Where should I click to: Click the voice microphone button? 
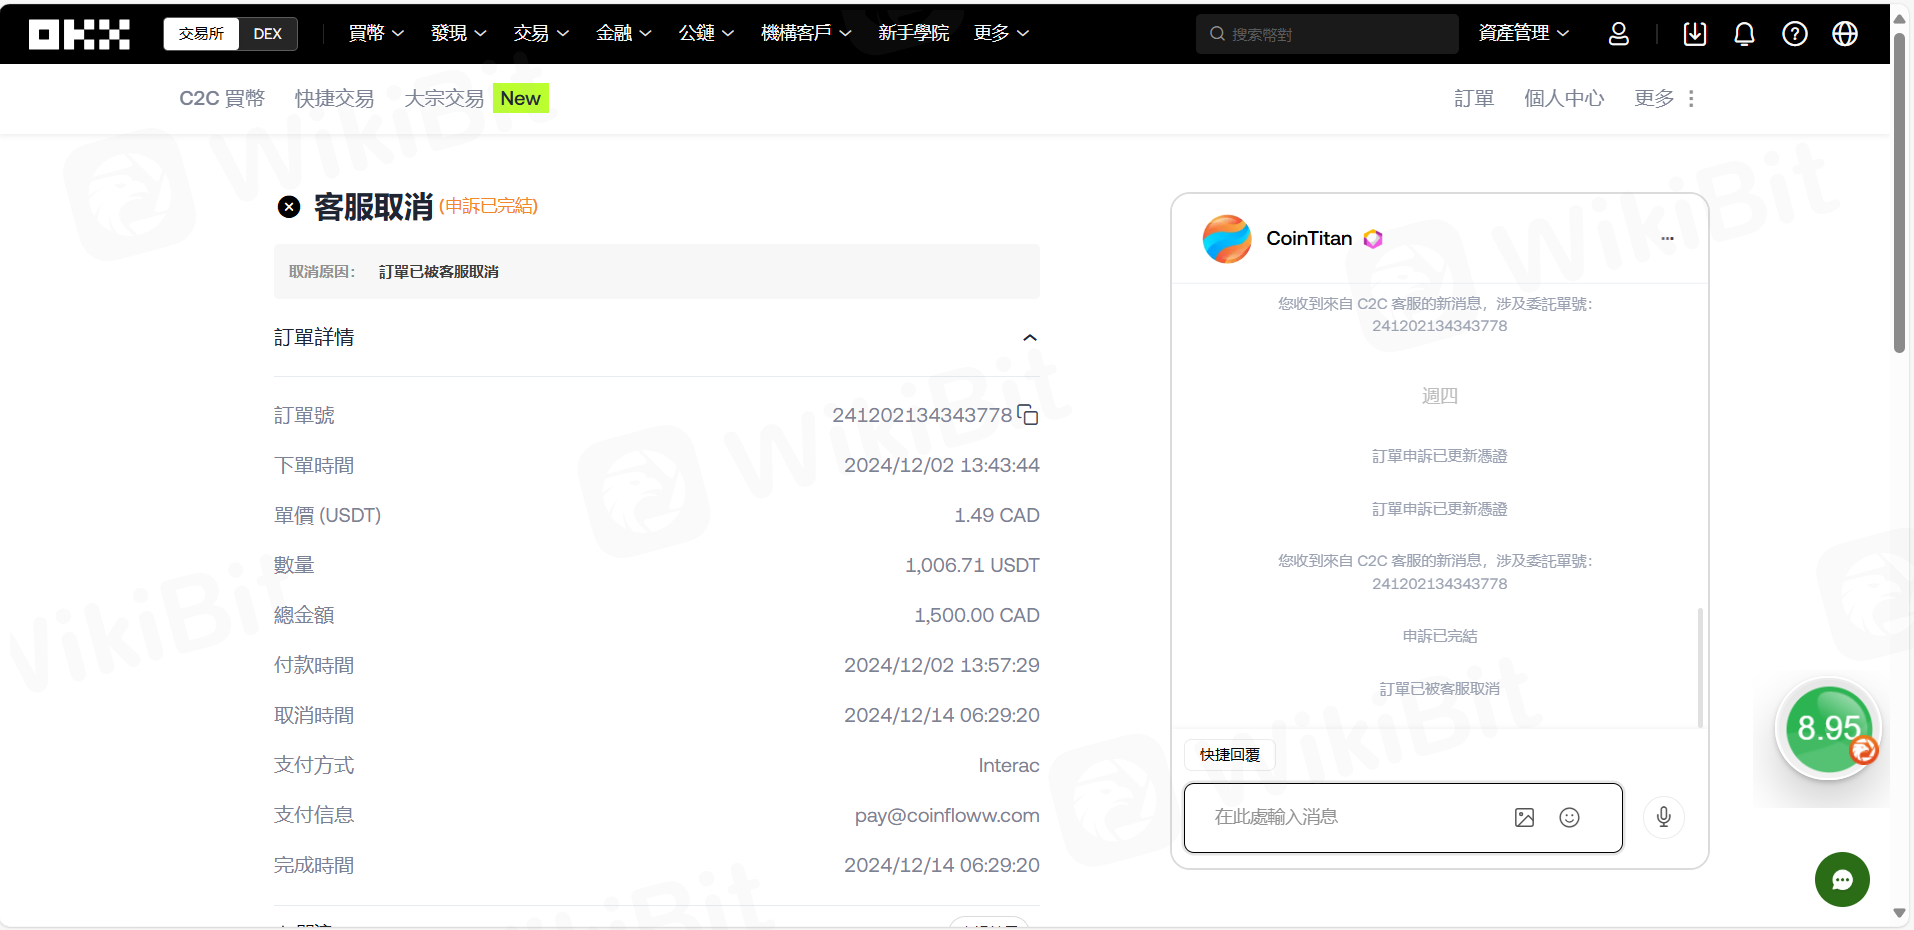click(1664, 818)
